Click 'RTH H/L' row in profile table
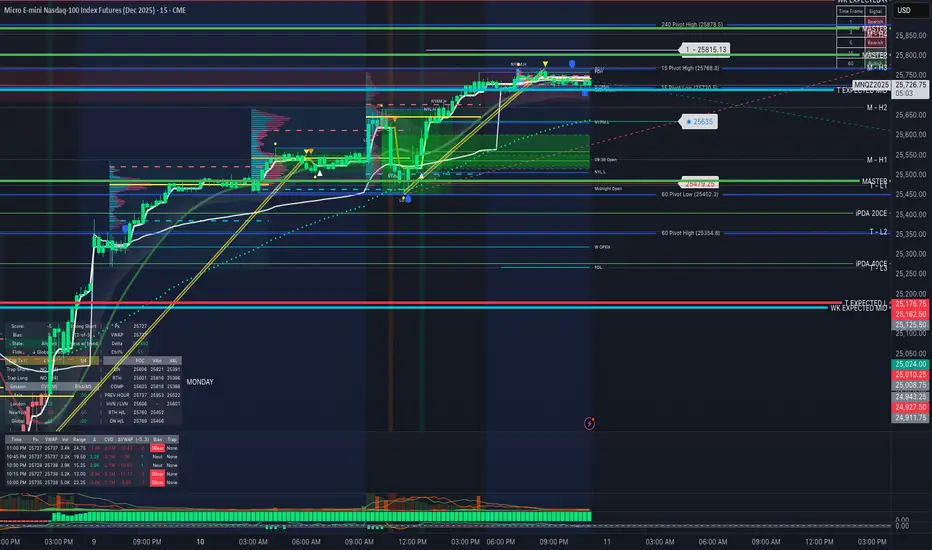This screenshot has height=550, width=932. [143, 412]
